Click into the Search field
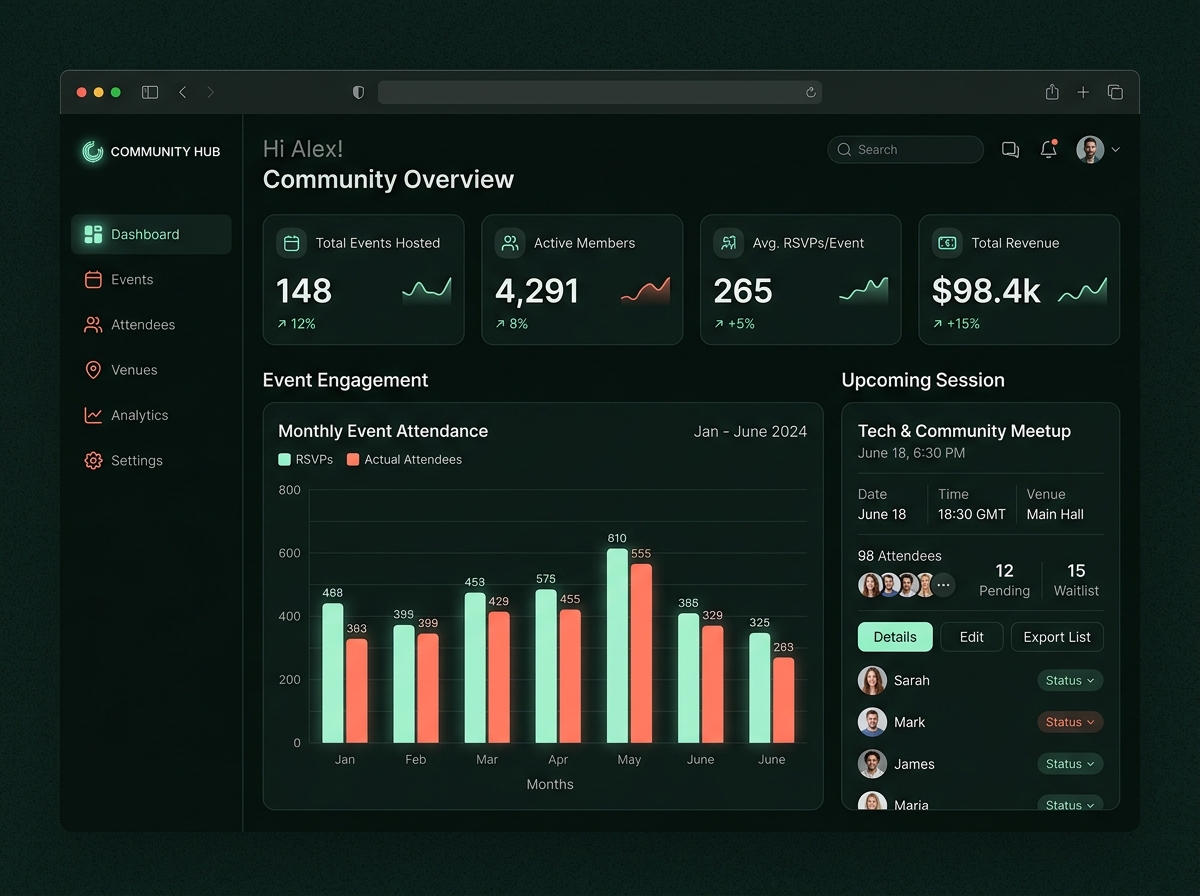Viewport: 1200px width, 896px height. click(x=906, y=150)
